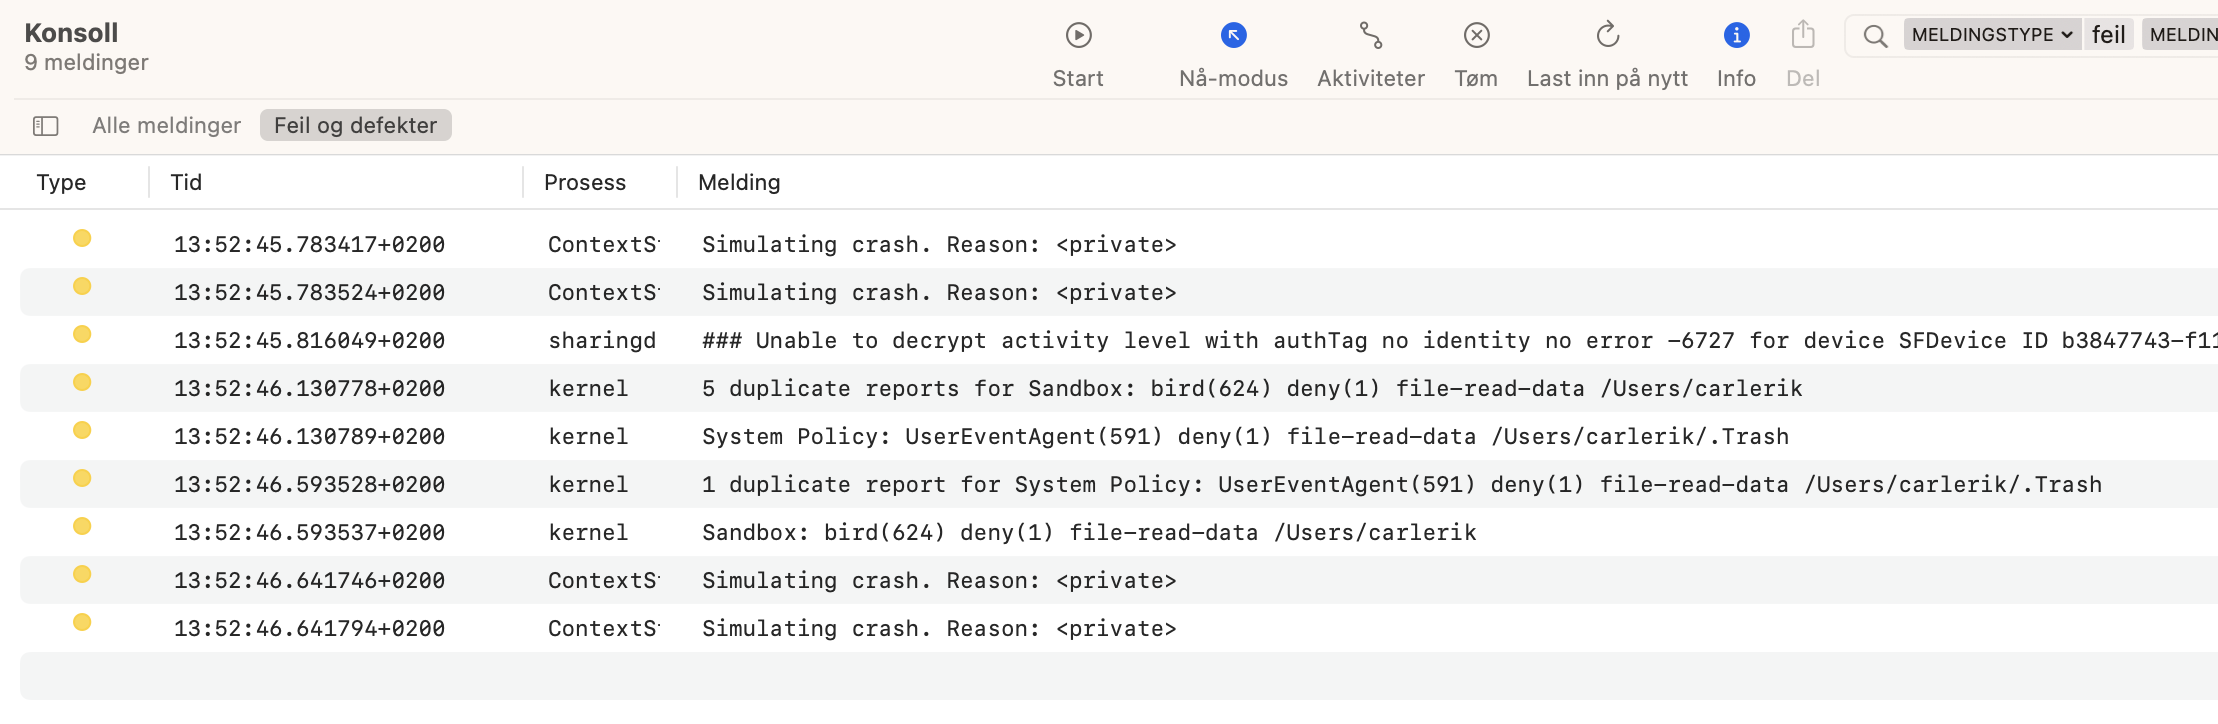Toggle the sidebar visibility icon
The height and width of the screenshot is (724, 2218).
tap(46, 126)
